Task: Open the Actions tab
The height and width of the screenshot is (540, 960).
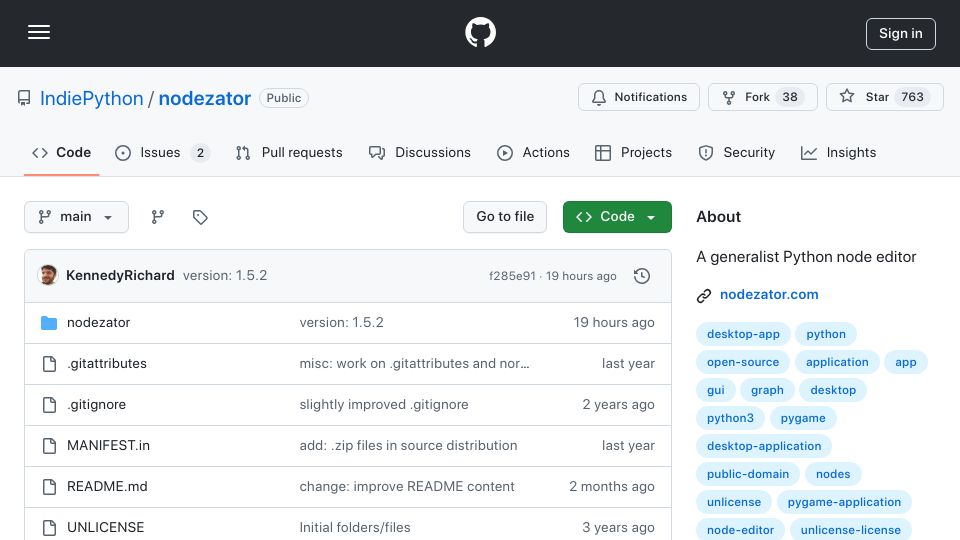Action: (533, 152)
